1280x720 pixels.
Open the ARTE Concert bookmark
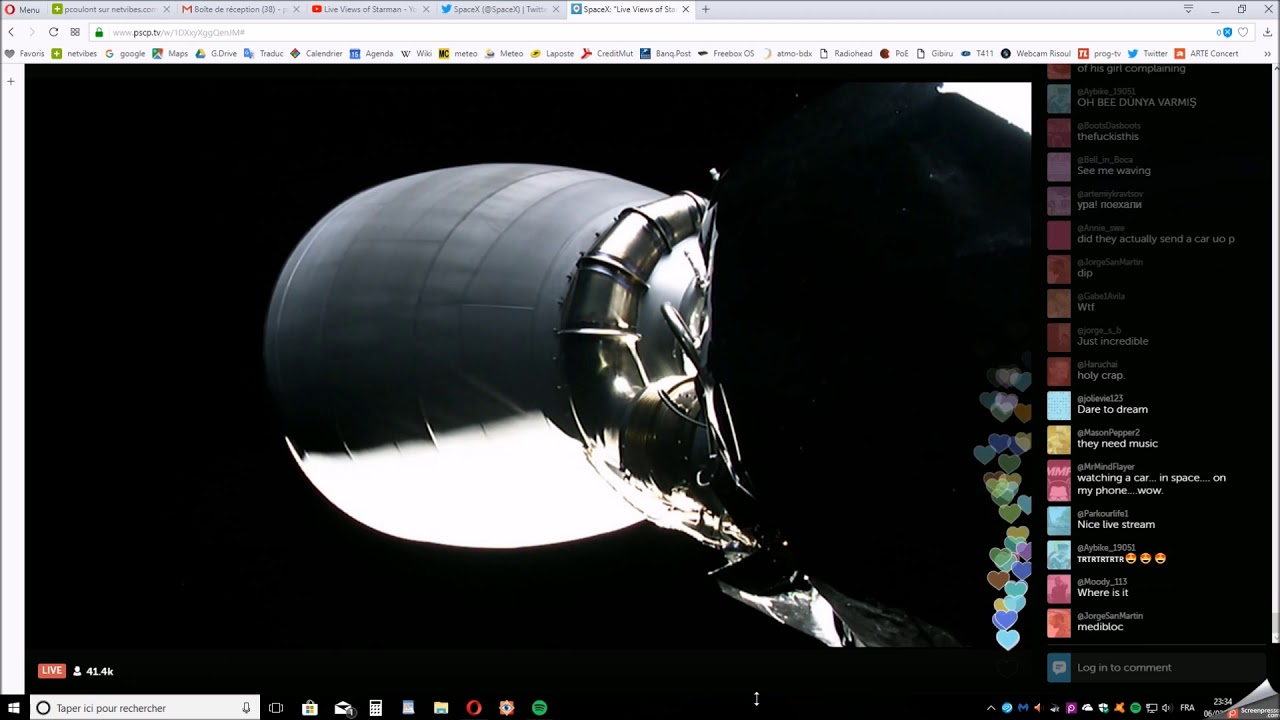[x=1206, y=53]
